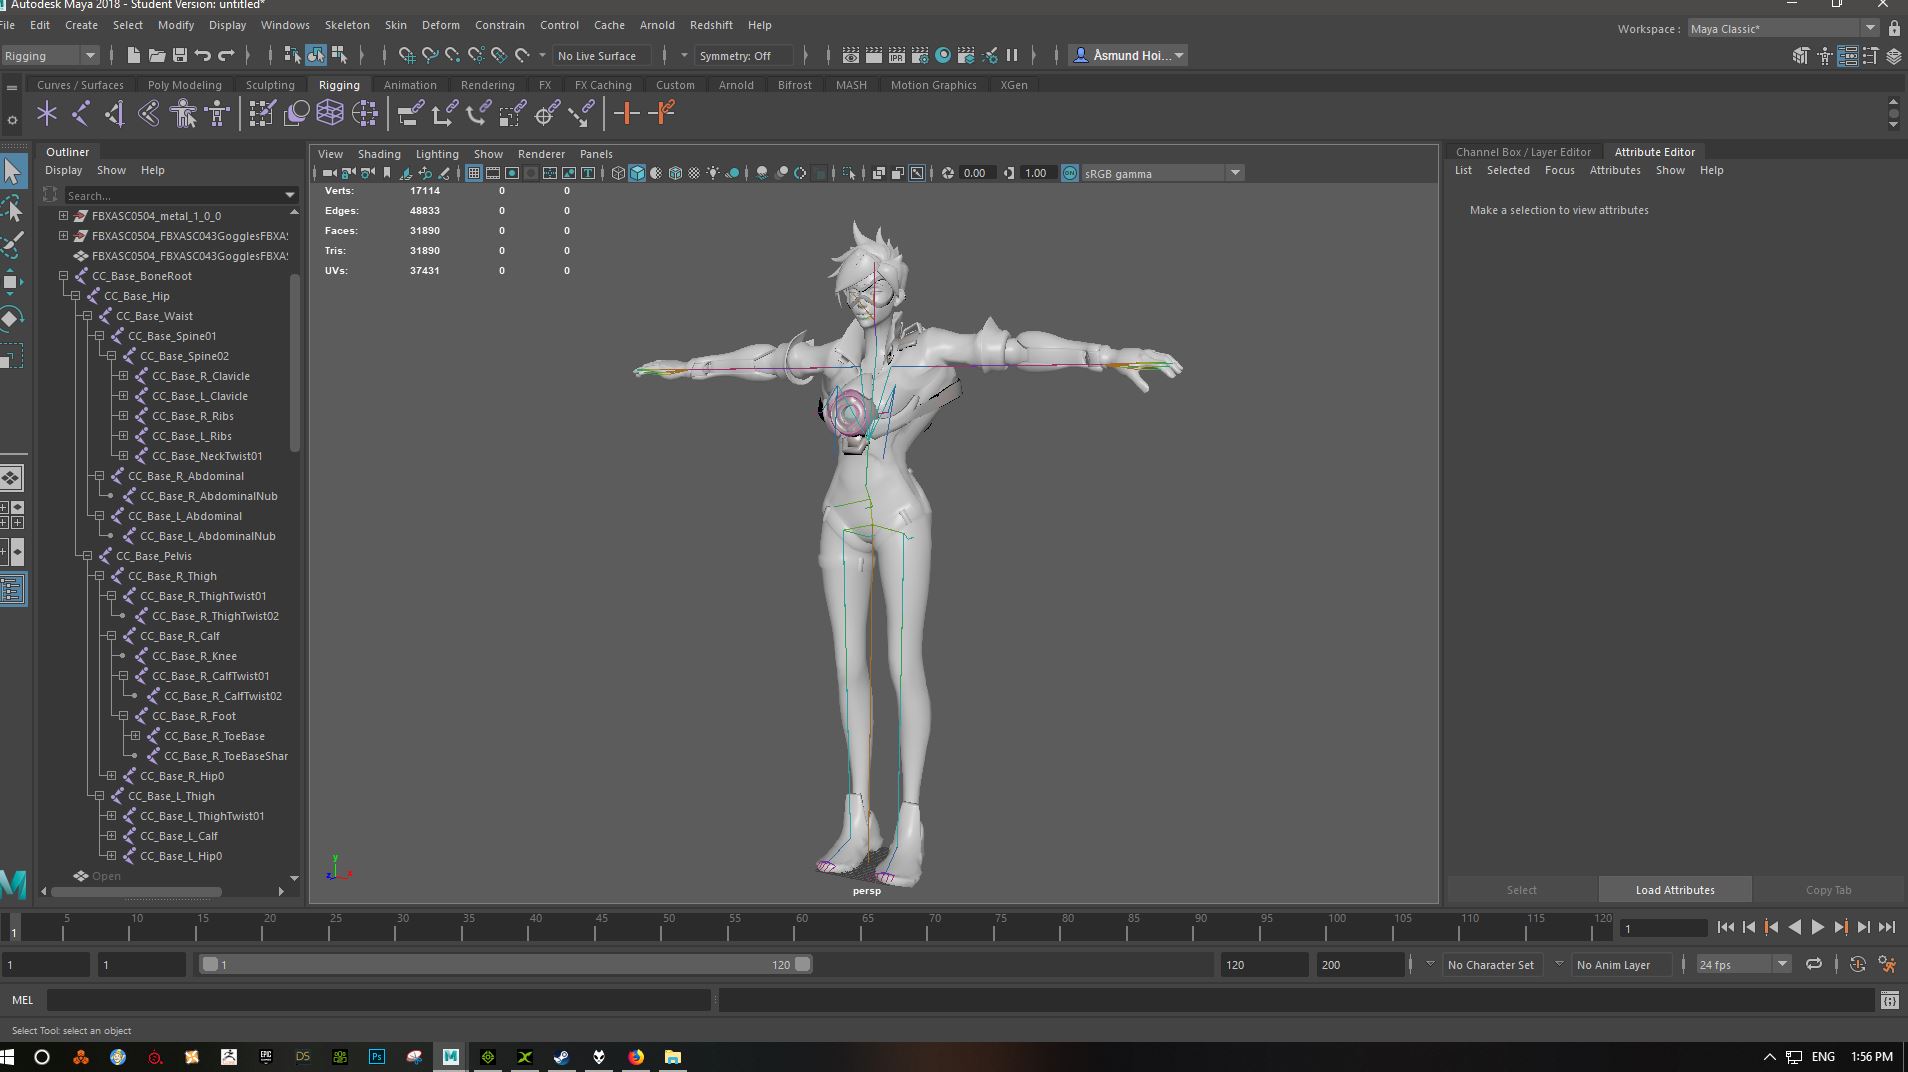Image resolution: width=1908 pixels, height=1072 pixels.
Task: Open the Render Settings icon
Action: point(920,55)
